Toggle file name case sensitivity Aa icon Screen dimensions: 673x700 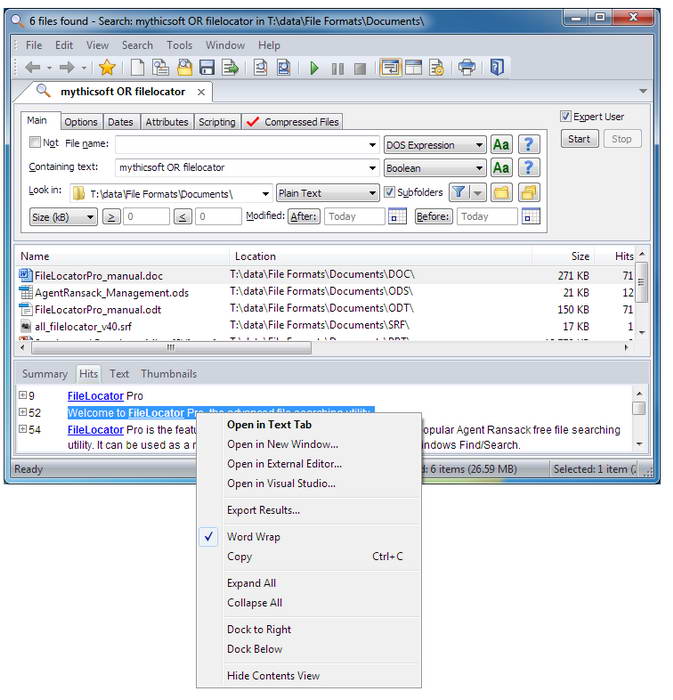[x=501, y=145]
